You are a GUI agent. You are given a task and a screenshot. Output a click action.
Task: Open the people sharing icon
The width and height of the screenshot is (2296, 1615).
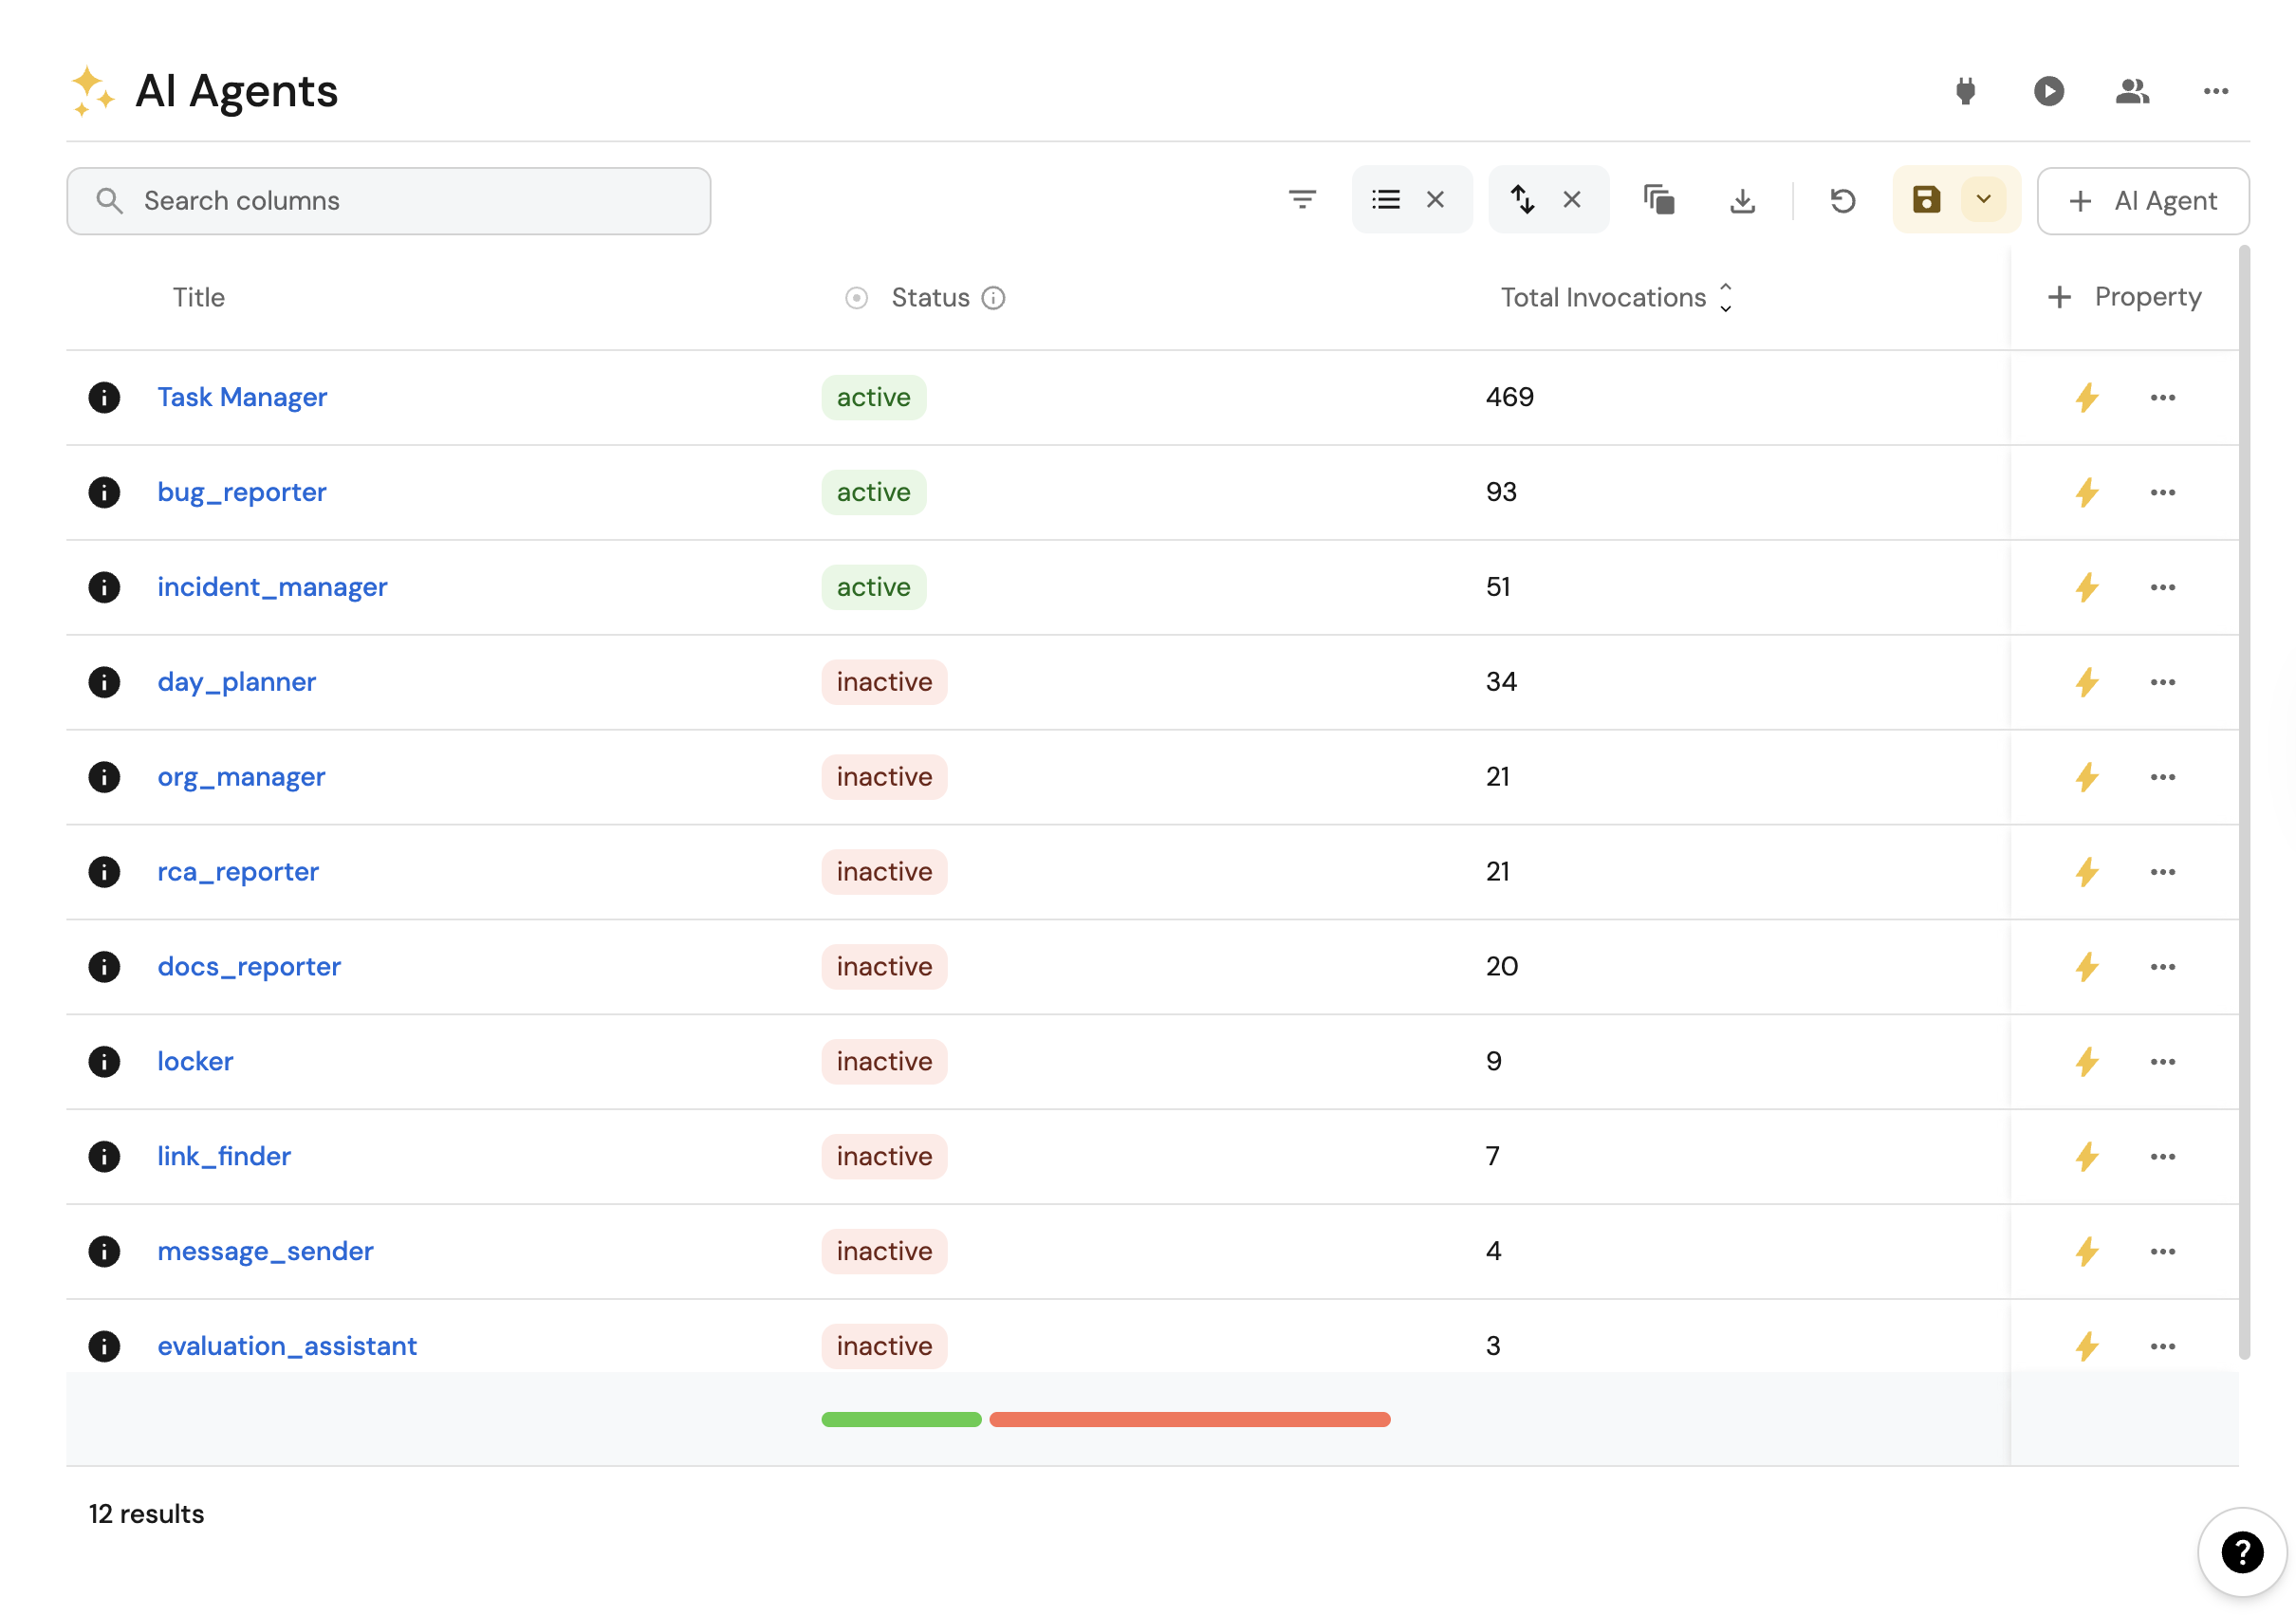(x=2131, y=91)
